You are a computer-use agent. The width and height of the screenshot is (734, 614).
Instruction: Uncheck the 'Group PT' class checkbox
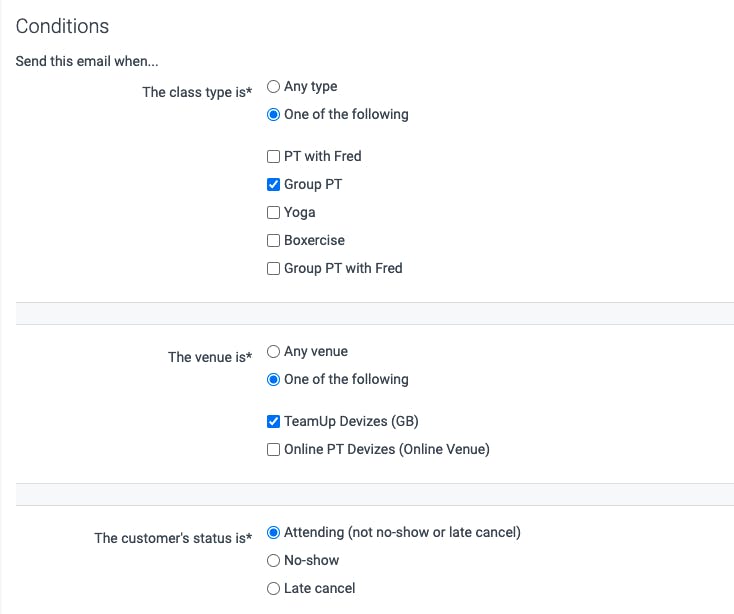coord(273,185)
